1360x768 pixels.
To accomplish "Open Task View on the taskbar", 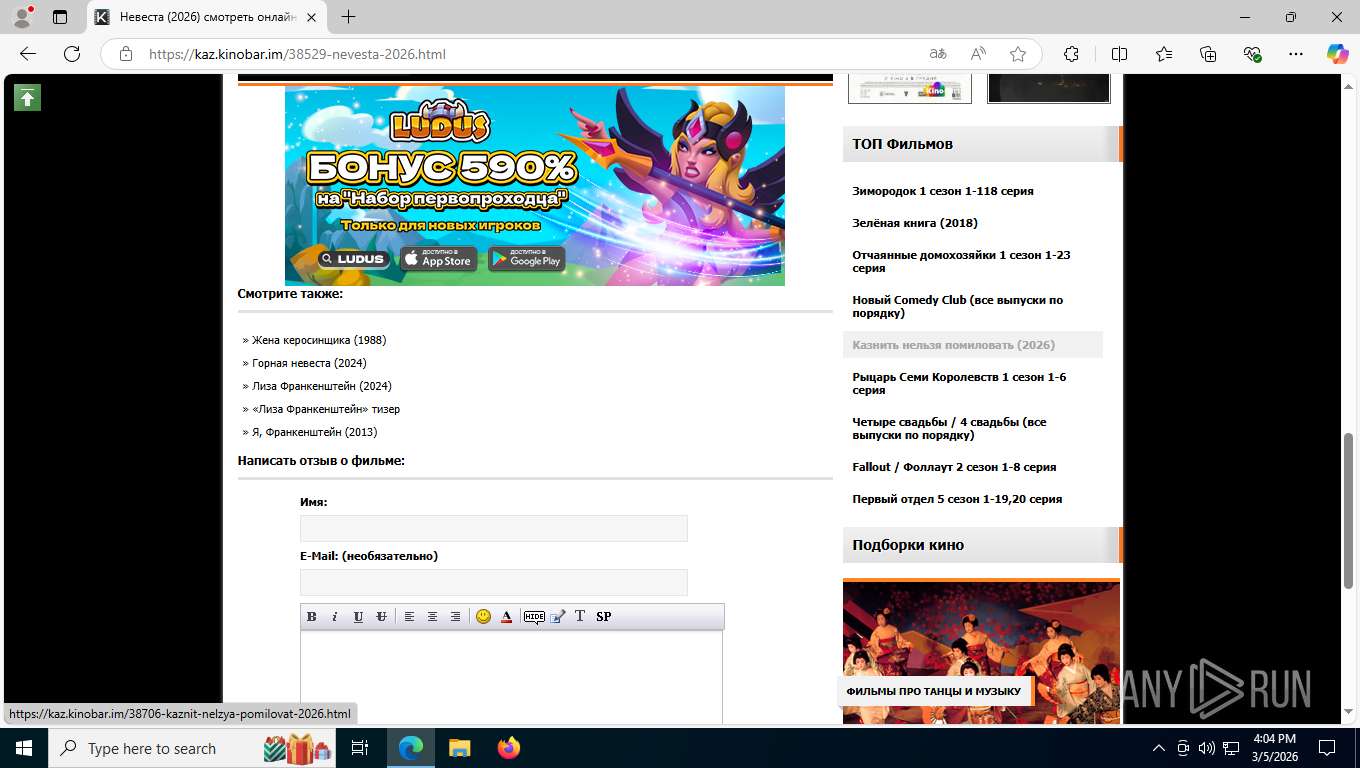I will point(360,748).
